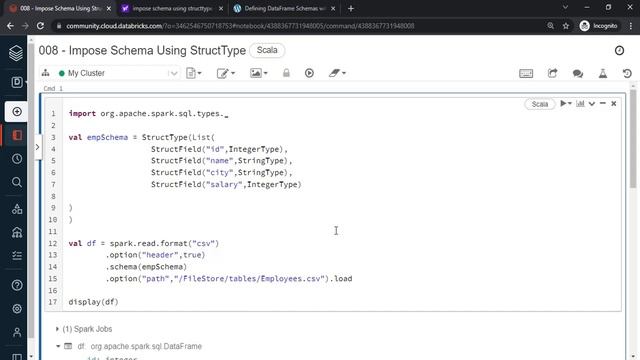
Task: Delete the cell with the X icon
Action: 613,104
